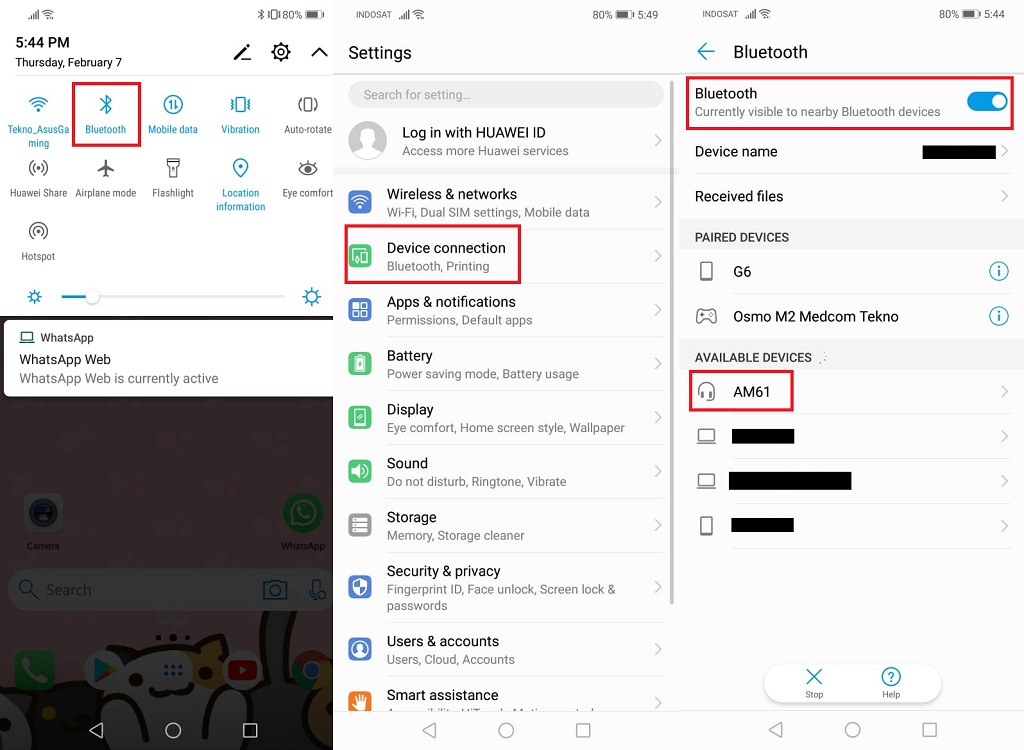
Task: Click the Apps & notifications grid icon
Action: pos(360,310)
